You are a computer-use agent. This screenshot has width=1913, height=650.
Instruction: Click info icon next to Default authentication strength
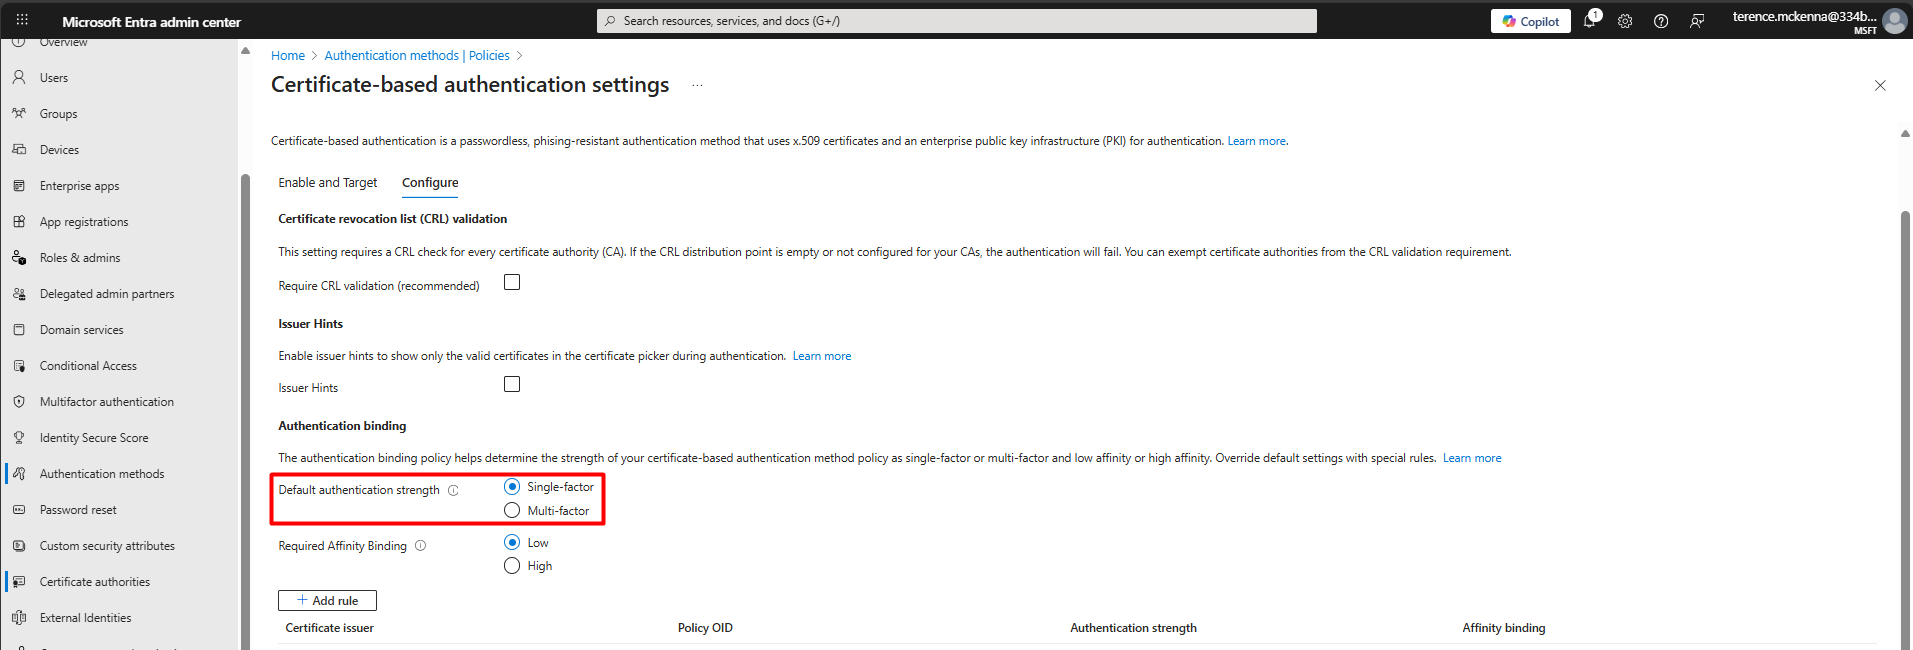click(453, 490)
